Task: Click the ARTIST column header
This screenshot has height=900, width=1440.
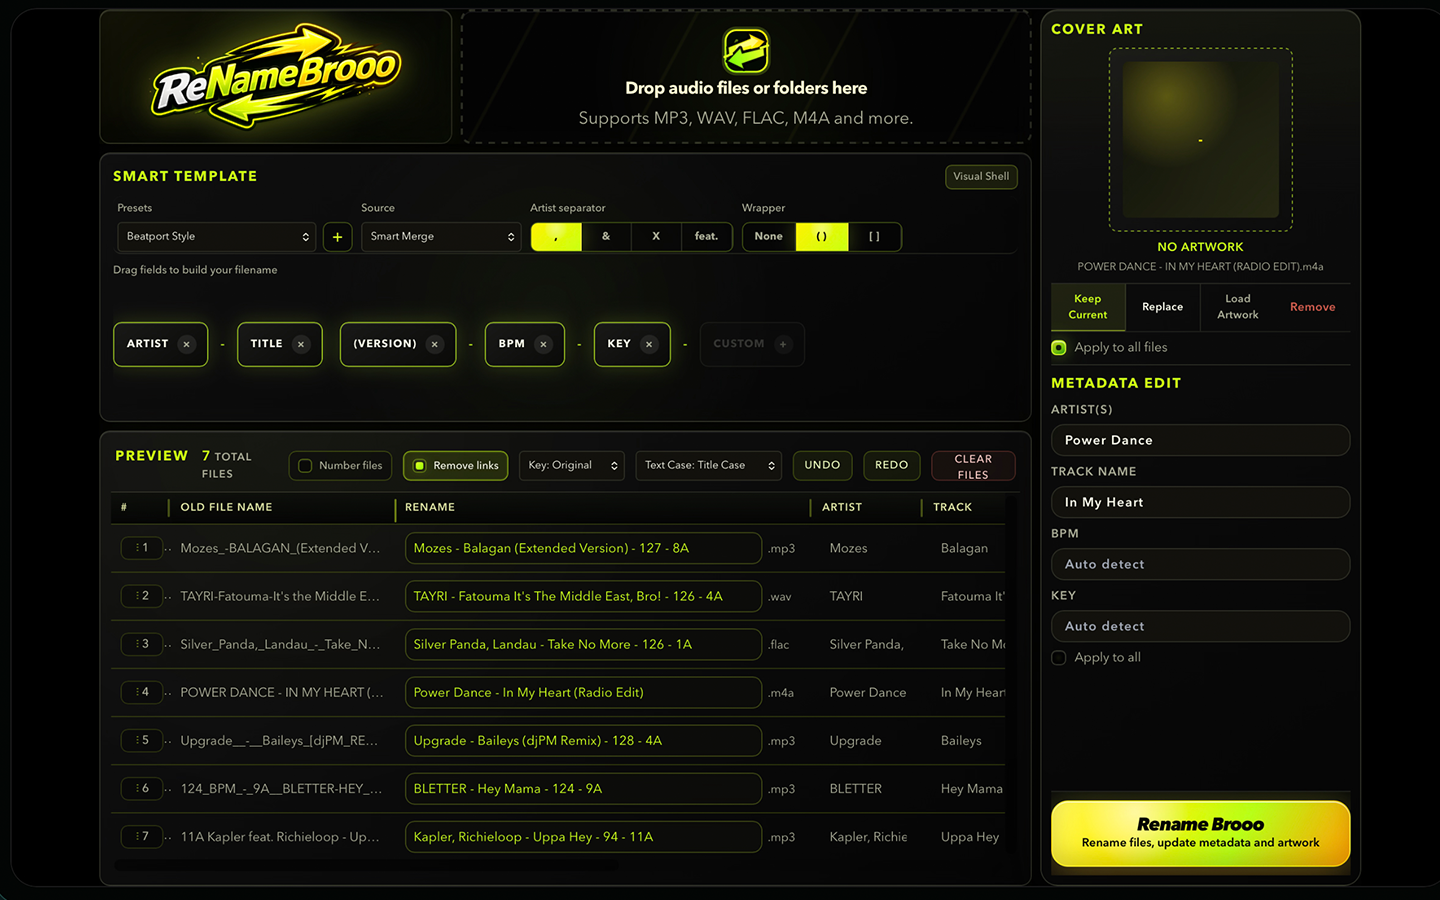Action: (x=842, y=508)
